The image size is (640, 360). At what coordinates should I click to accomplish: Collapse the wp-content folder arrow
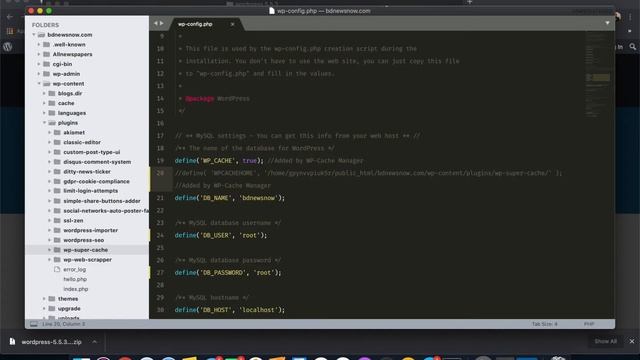pos(39,84)
